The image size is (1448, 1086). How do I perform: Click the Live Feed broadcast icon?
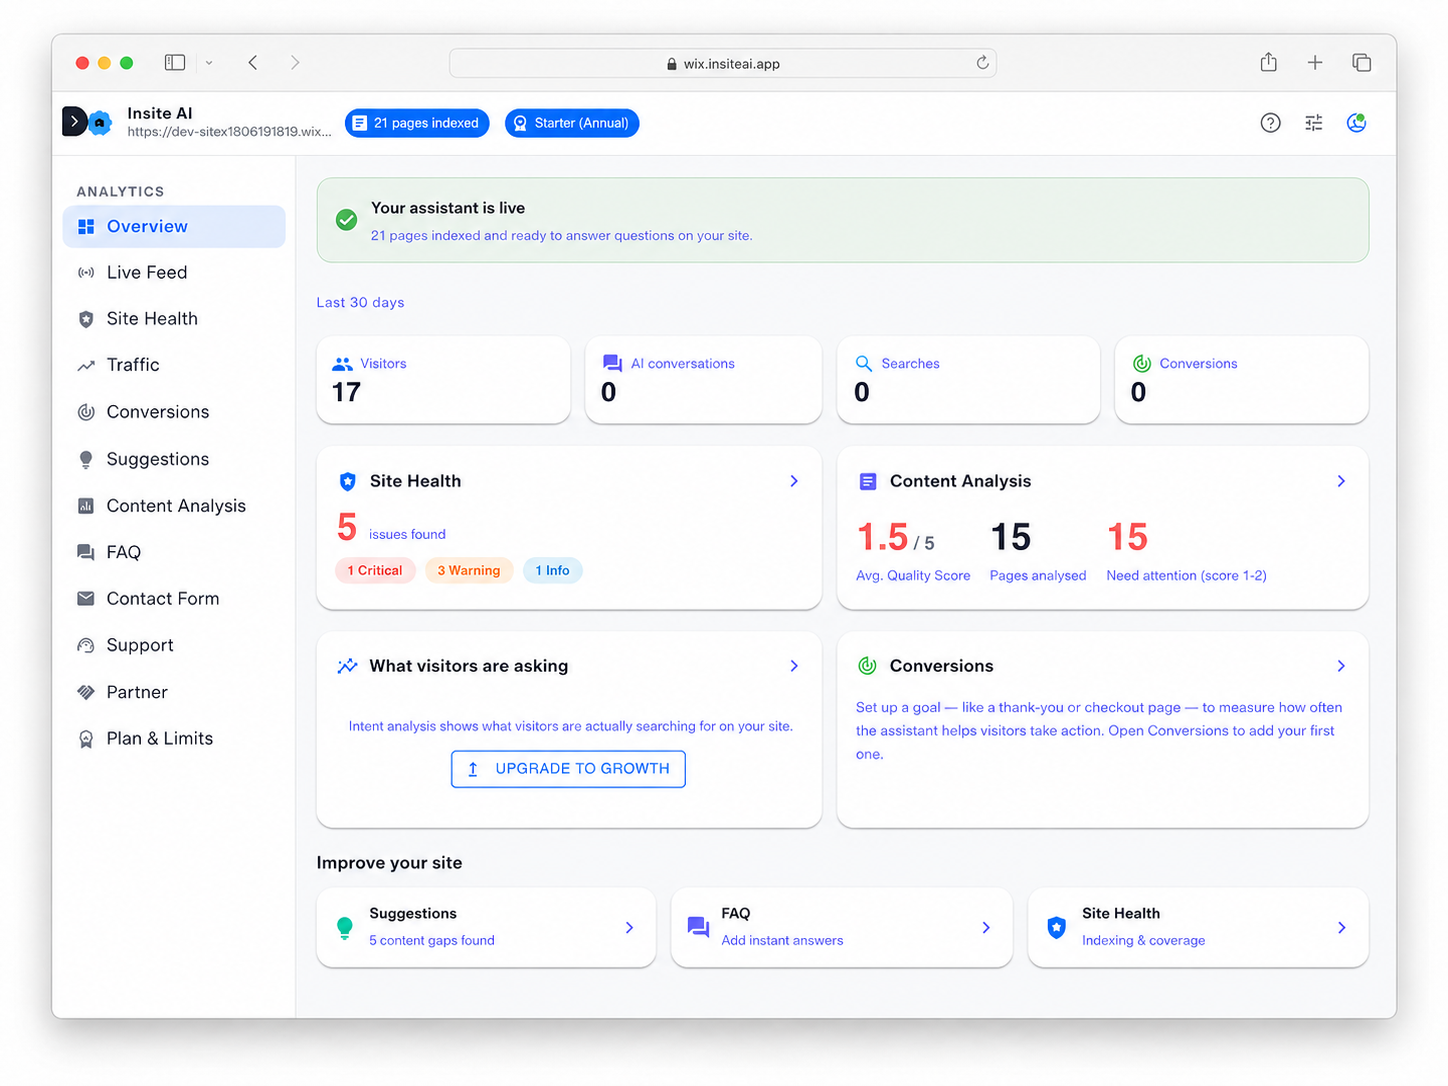[86, 273]
